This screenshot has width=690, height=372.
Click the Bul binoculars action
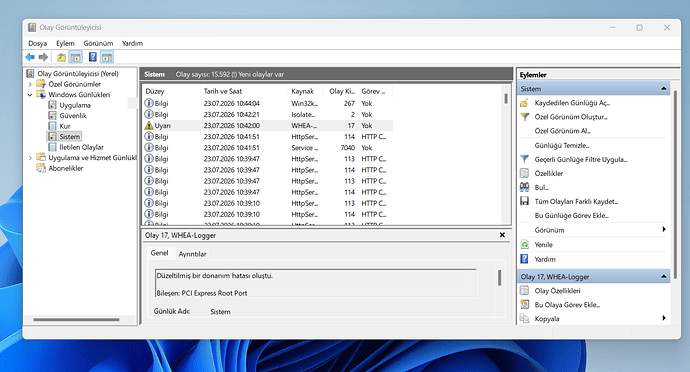[x=541, y=188]
